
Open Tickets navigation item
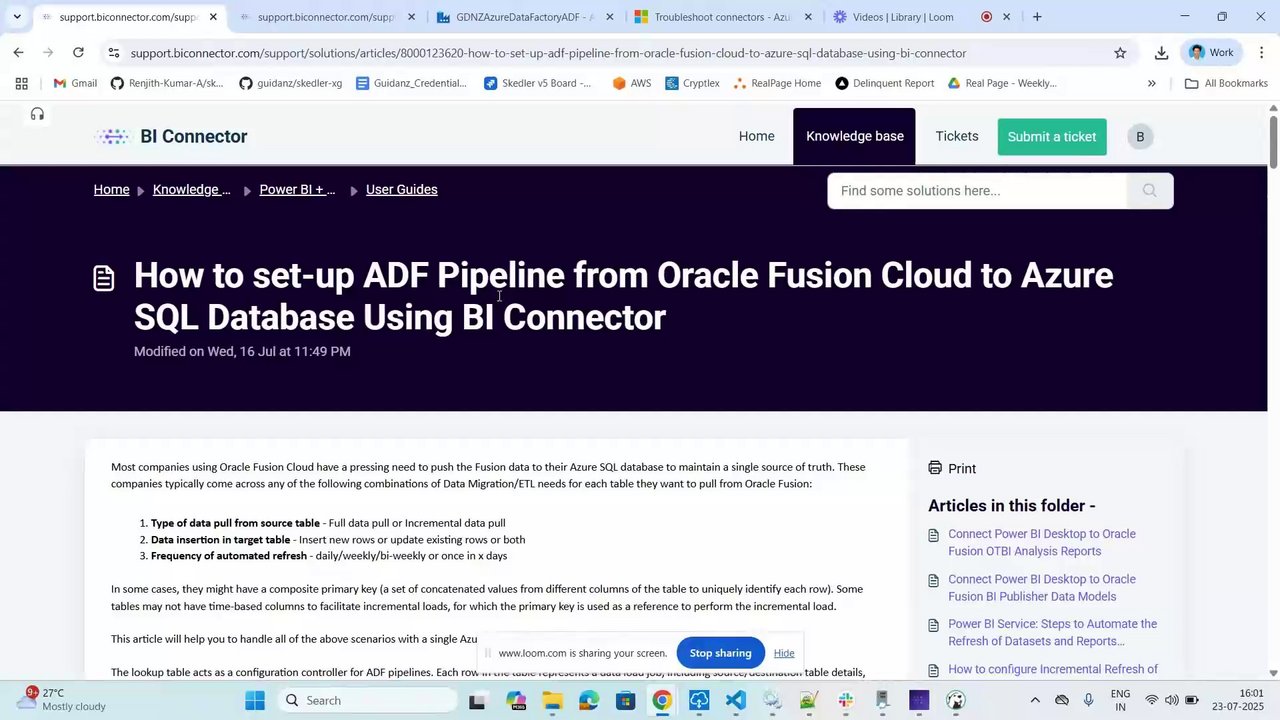[957, 136]
